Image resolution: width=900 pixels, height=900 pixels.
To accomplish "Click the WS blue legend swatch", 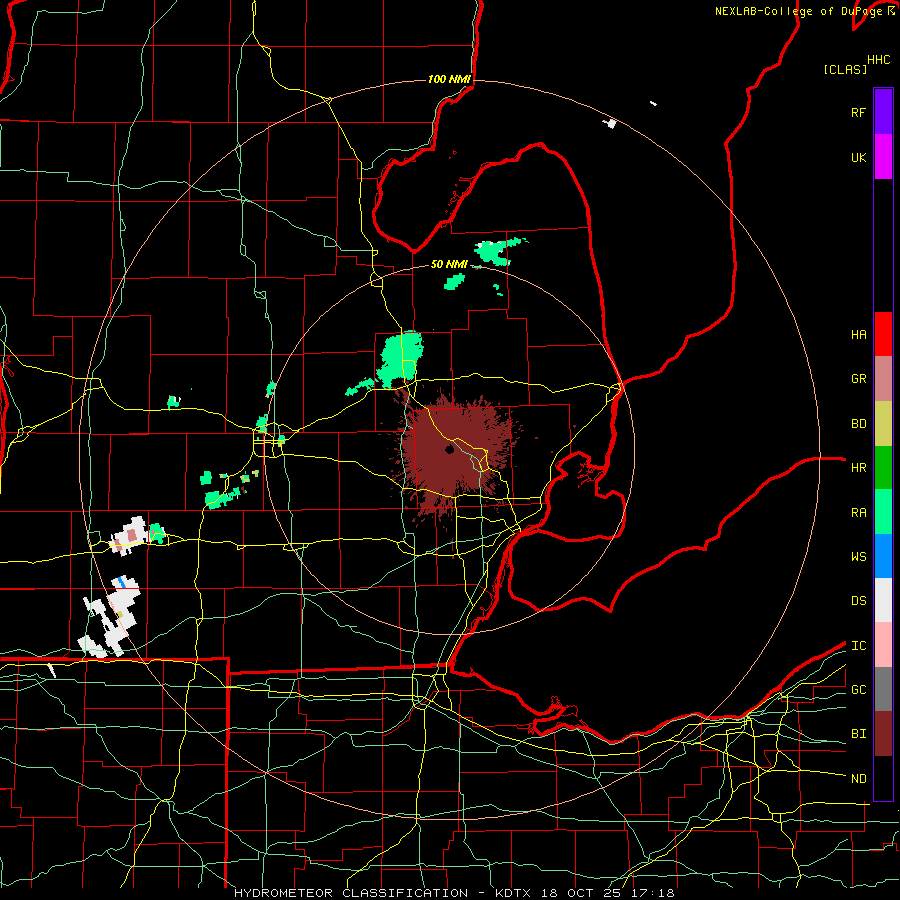I will pos(883,556).
